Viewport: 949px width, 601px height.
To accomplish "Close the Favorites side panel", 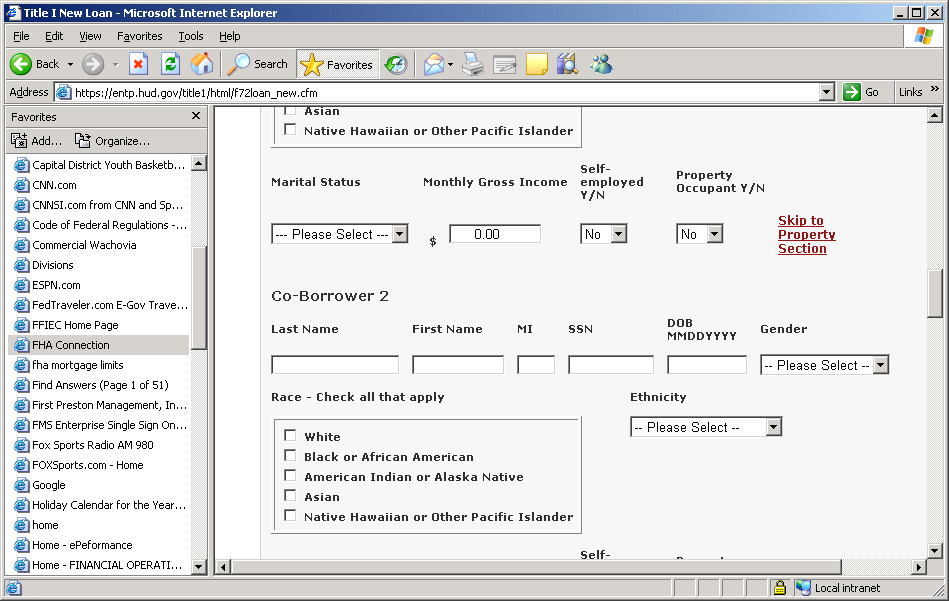I will click(196, 116).
